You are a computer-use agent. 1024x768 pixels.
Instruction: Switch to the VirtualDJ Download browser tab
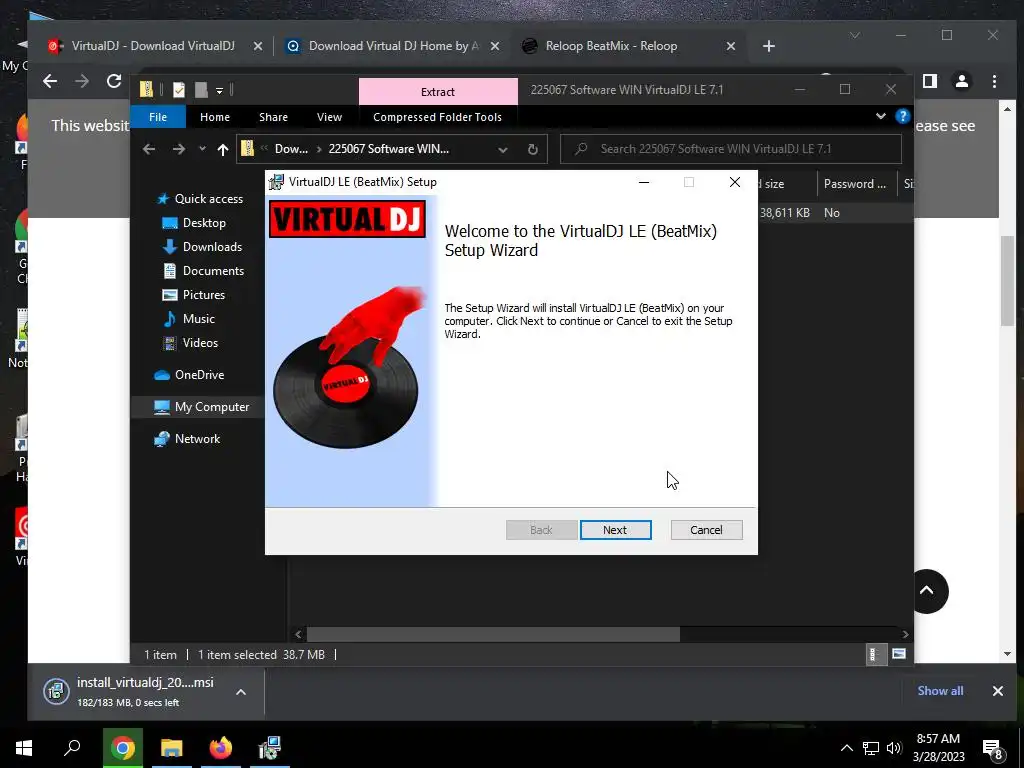153,46
